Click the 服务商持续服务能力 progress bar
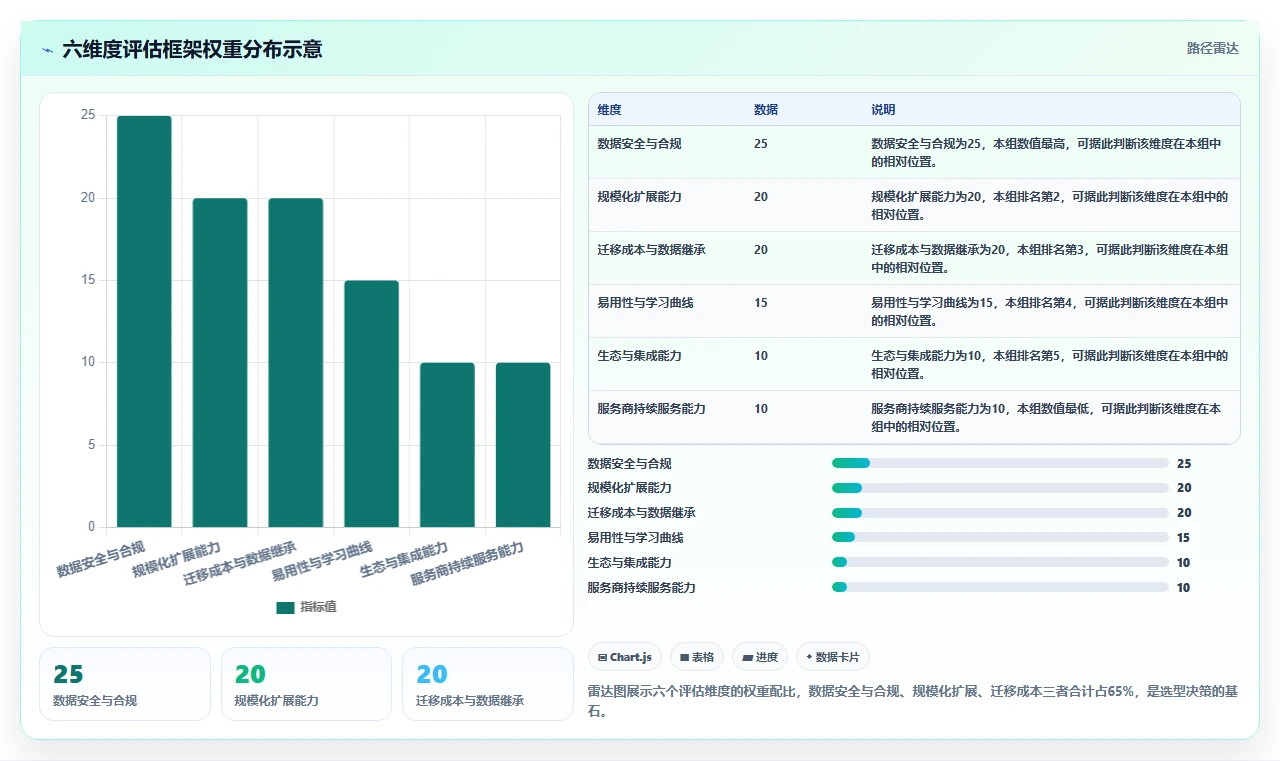This screenshot has height=761, width=1280. click(x=1000, y=588)
